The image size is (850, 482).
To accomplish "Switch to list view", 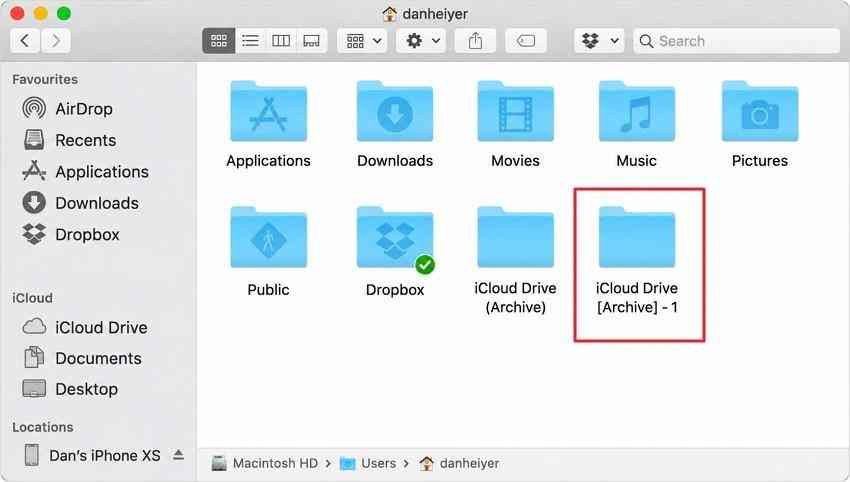I will click(x=250, y=41).
